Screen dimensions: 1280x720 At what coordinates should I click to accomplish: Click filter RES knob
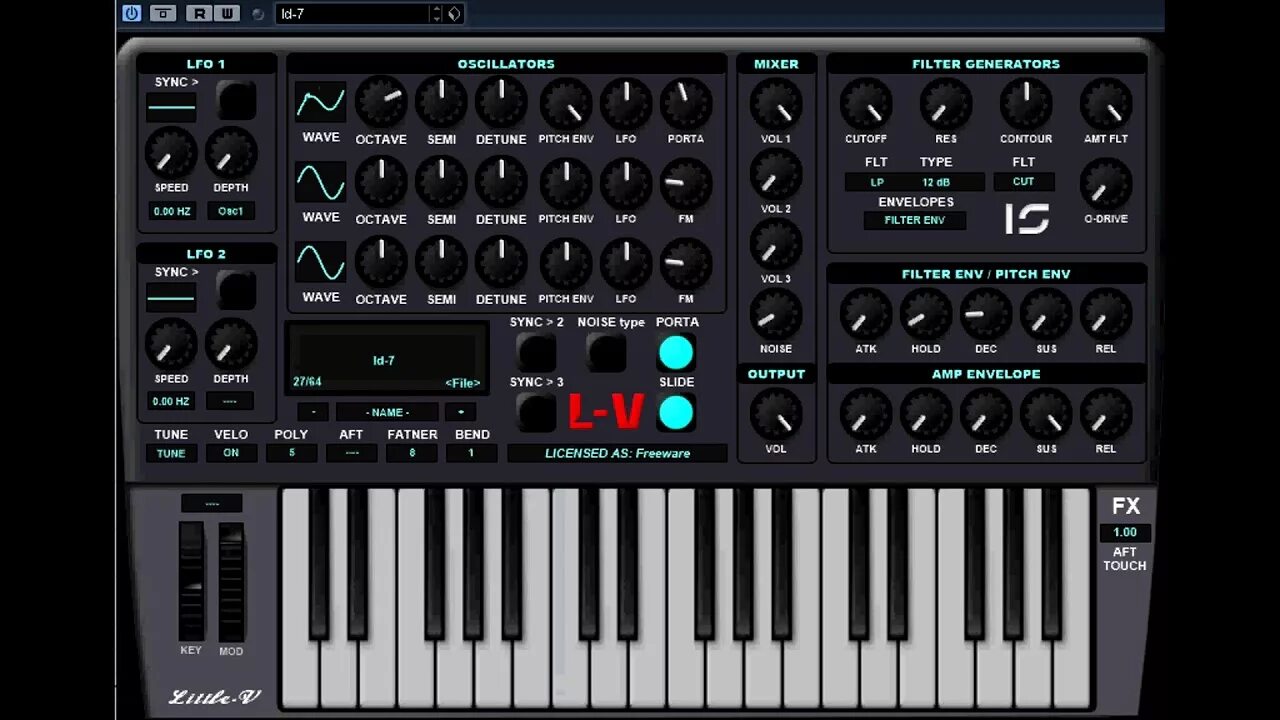click(946, 102)
